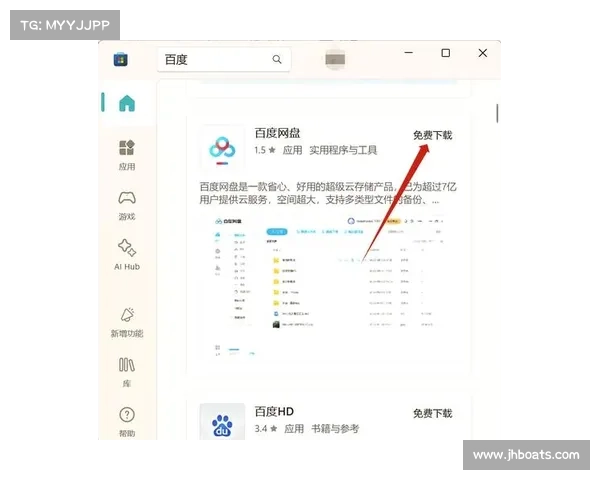Click the 百度网盘 description text
This screenshot has width=600, height=480.
[x=328, y=193]
